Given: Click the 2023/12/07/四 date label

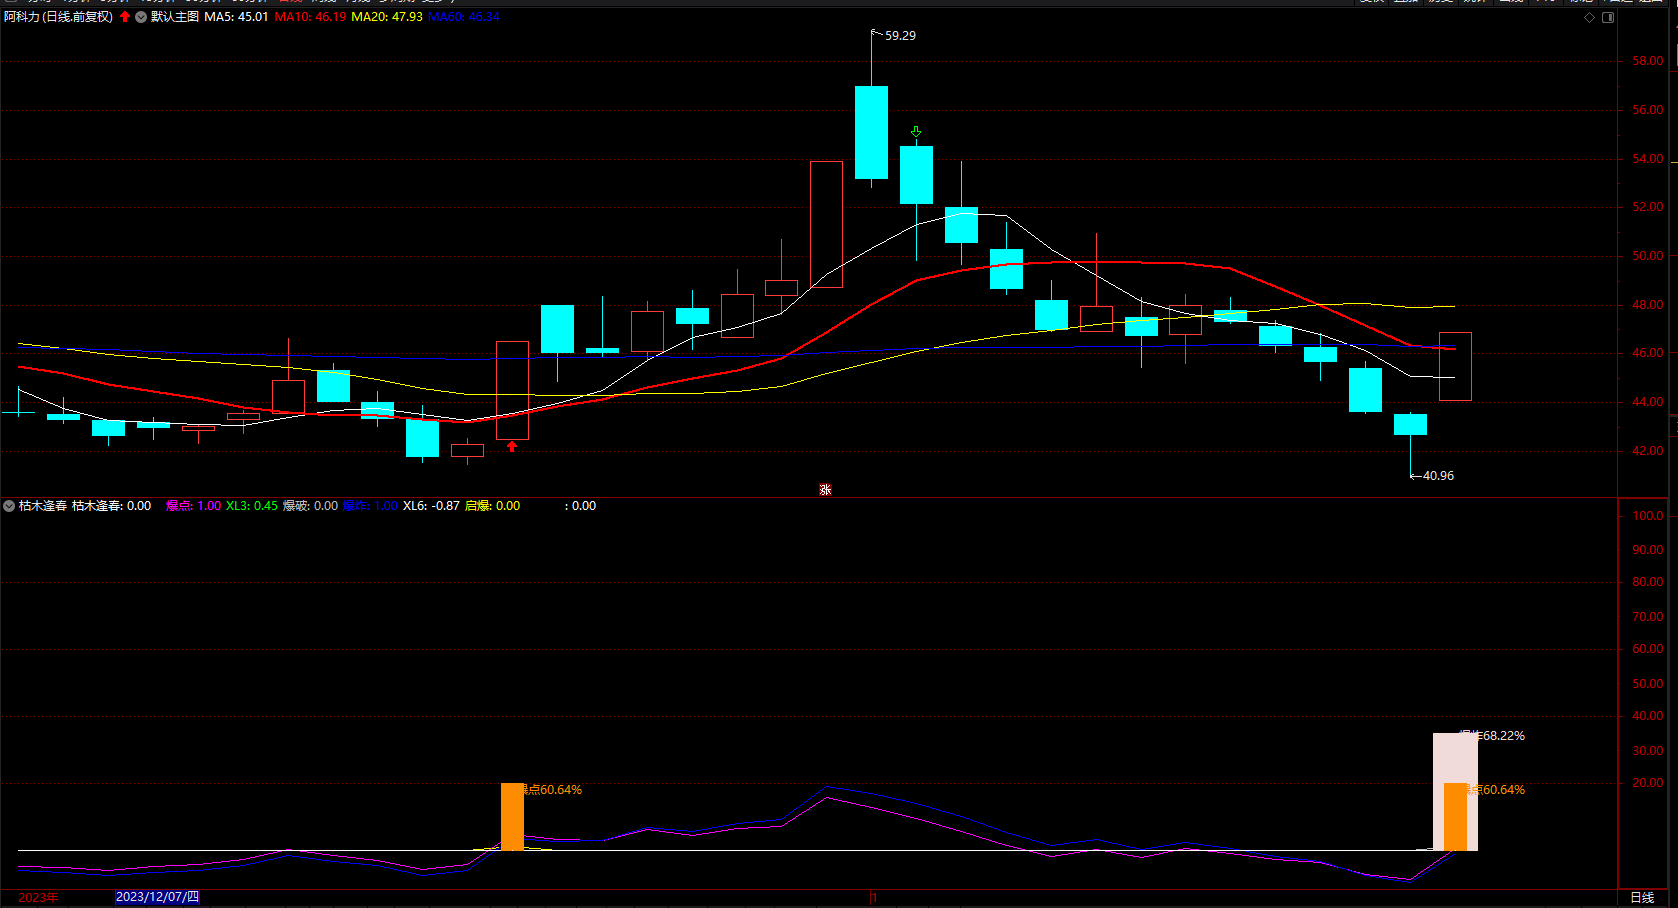Looking at the screenshot, I should coord(157,897).
